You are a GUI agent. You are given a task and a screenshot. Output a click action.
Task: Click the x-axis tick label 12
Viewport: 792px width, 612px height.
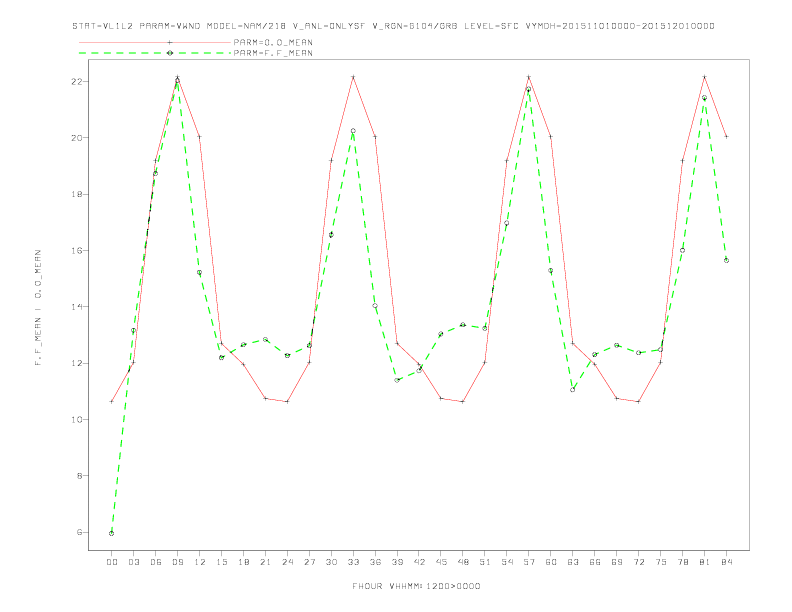pos(200,562)
